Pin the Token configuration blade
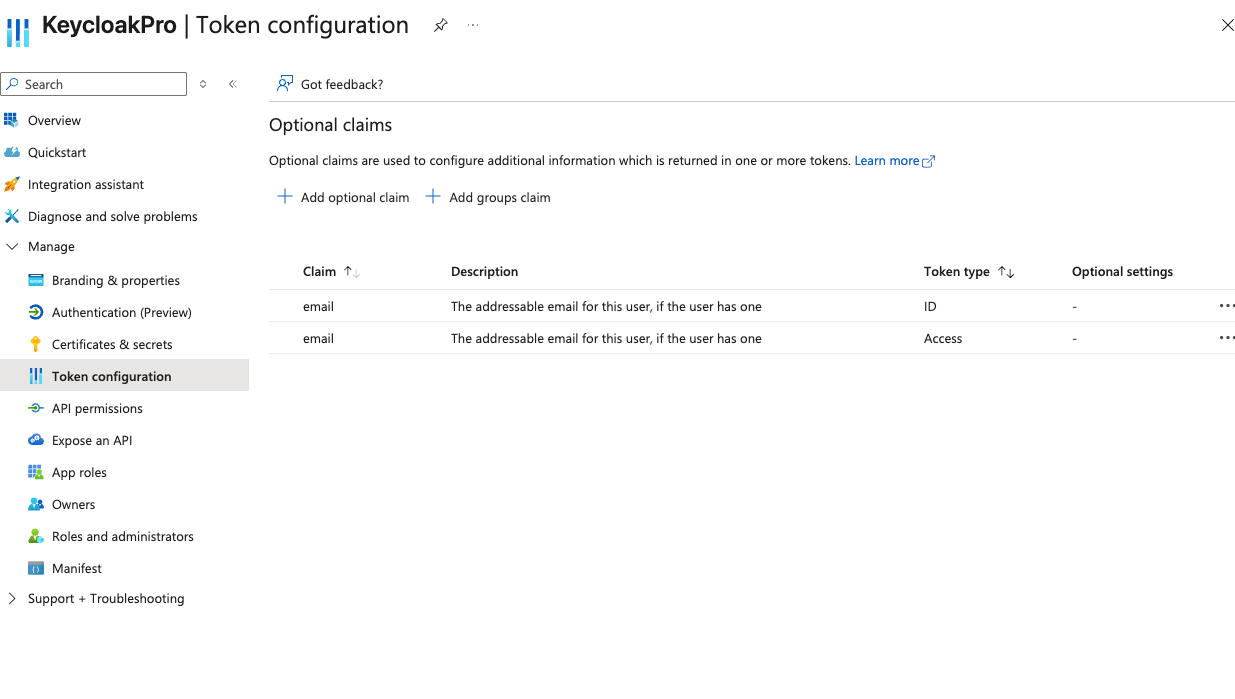This screenshot has height=699, width=1235. 440,25
